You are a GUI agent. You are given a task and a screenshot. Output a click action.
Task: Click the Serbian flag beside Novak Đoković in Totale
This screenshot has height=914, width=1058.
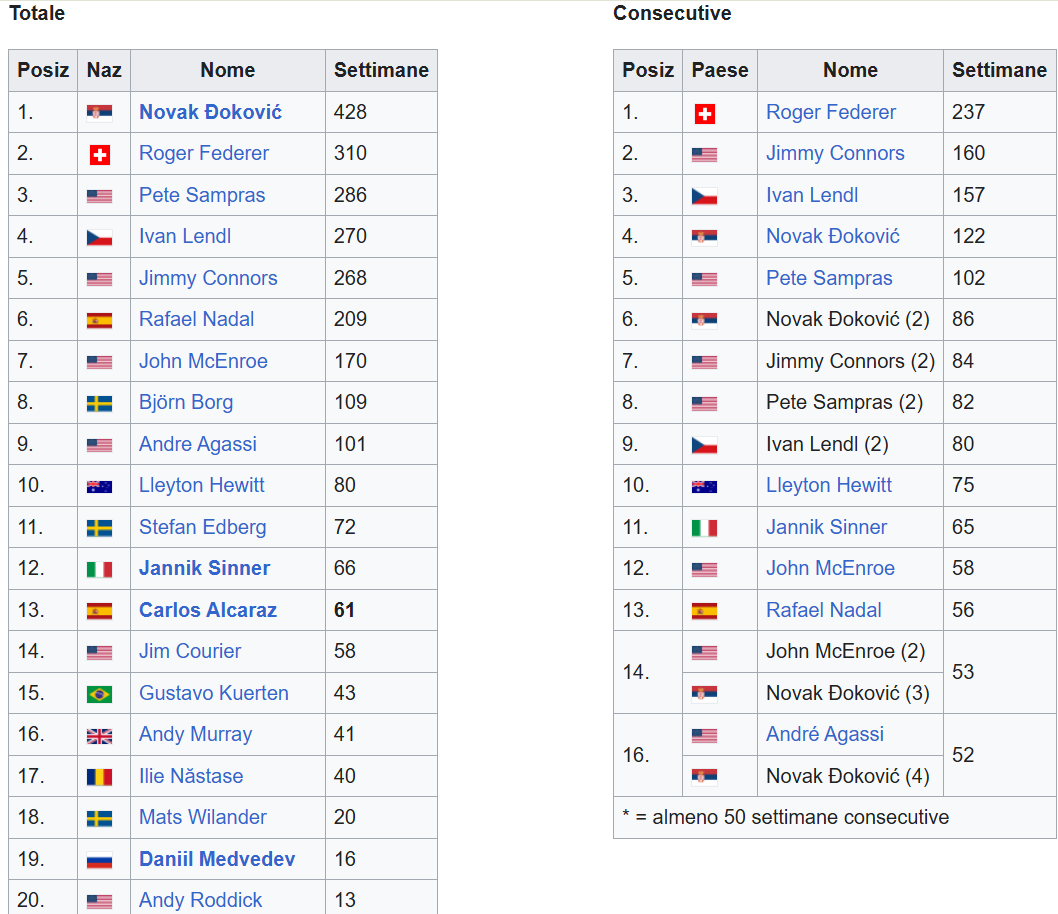tap(99, 113)
